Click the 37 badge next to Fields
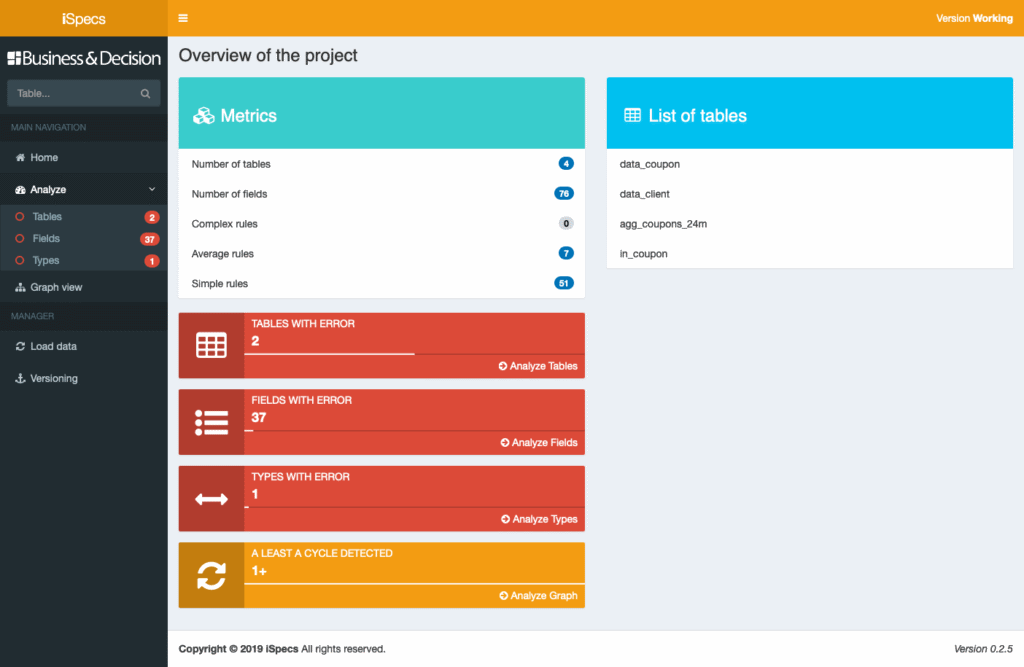This screenshot has height=667, width=1024. click(151, 238)
